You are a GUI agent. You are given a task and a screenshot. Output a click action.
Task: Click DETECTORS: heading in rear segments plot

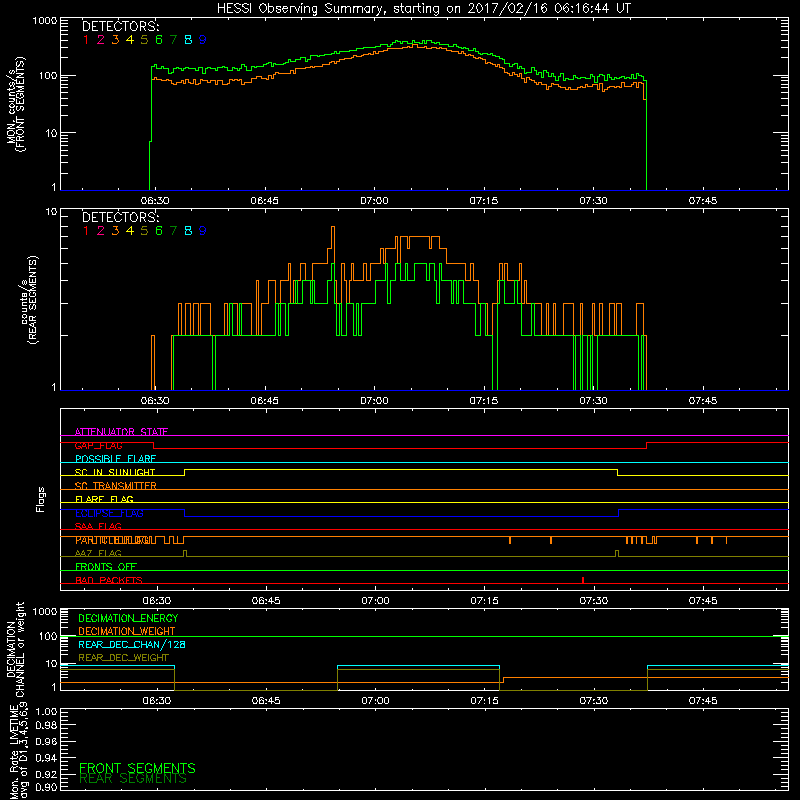click(x=120, y=217)
